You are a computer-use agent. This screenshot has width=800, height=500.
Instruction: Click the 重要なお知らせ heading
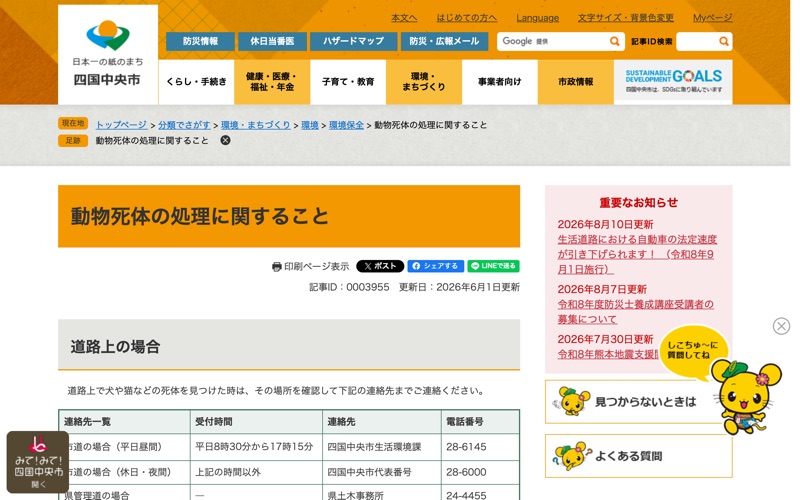tap(638, 203)
